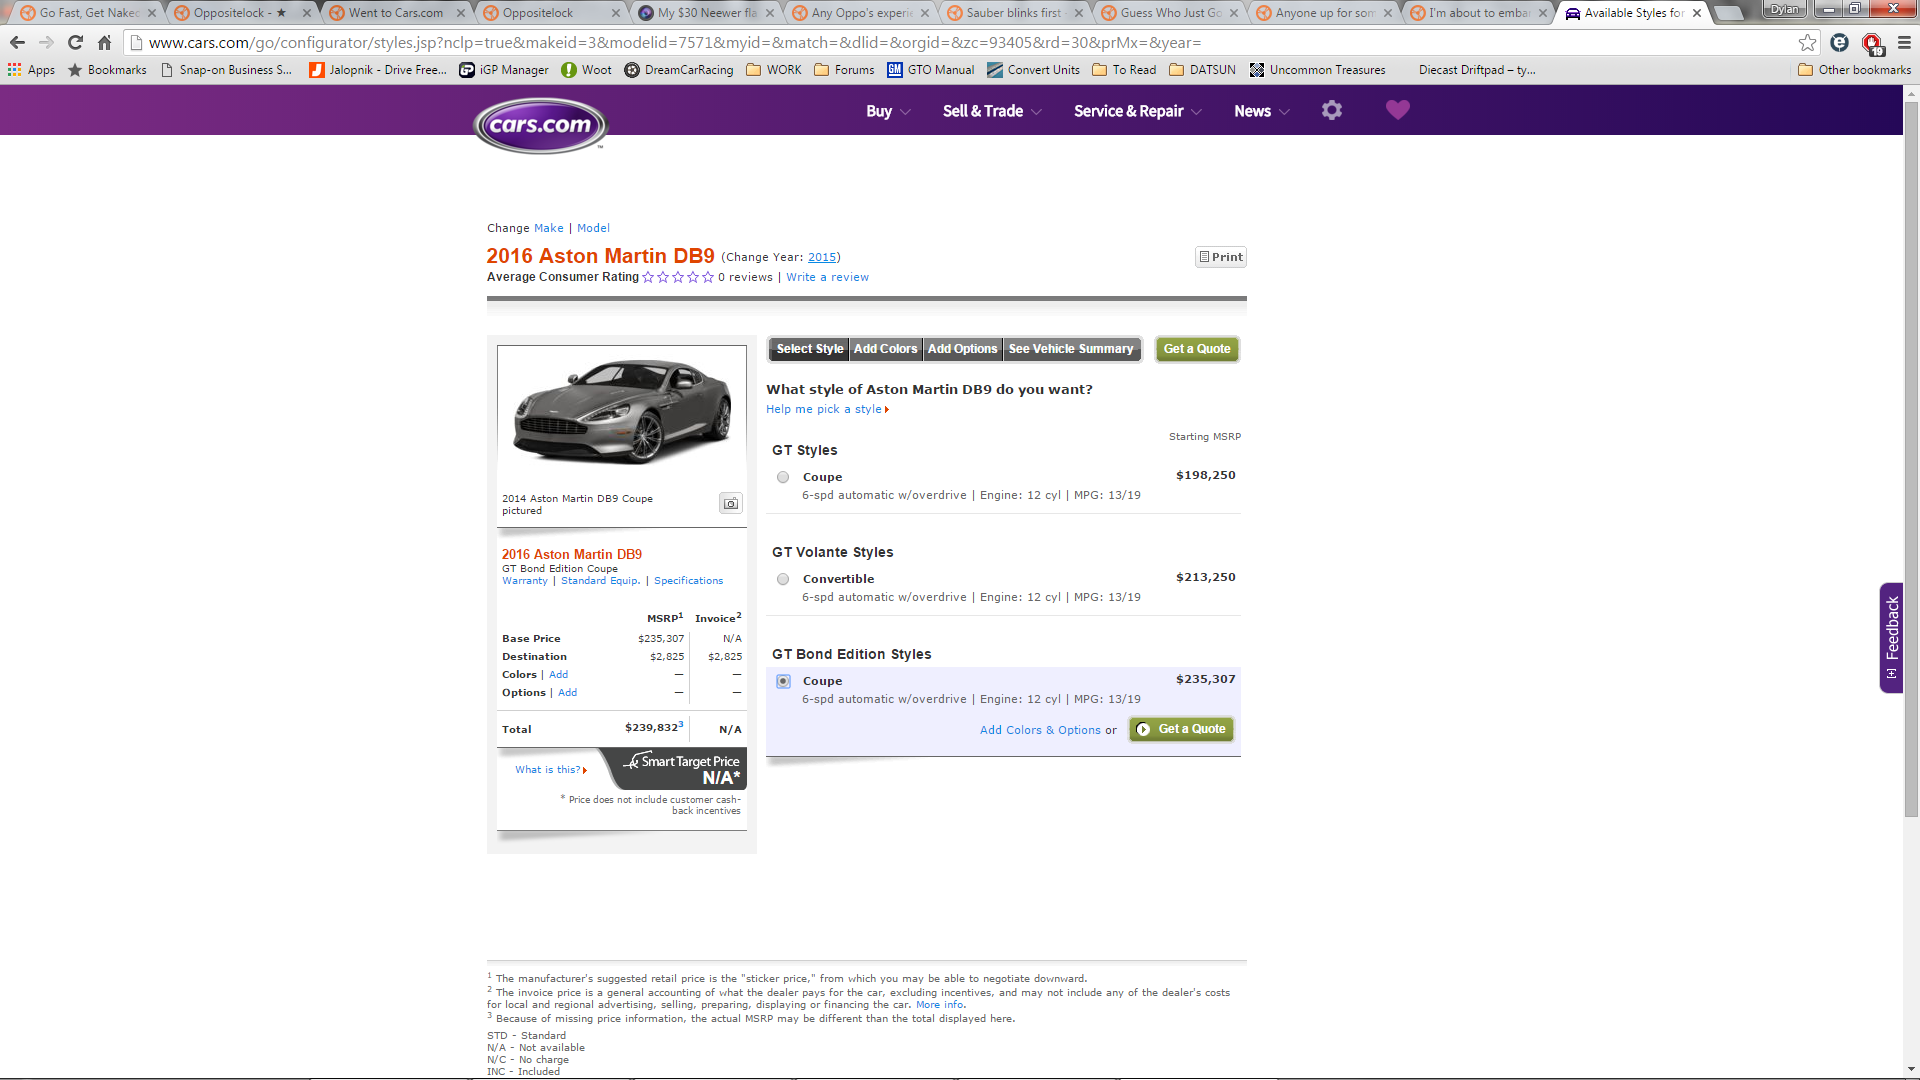
Task: Open Other bookmarks folder
Action: [1854, 70]
